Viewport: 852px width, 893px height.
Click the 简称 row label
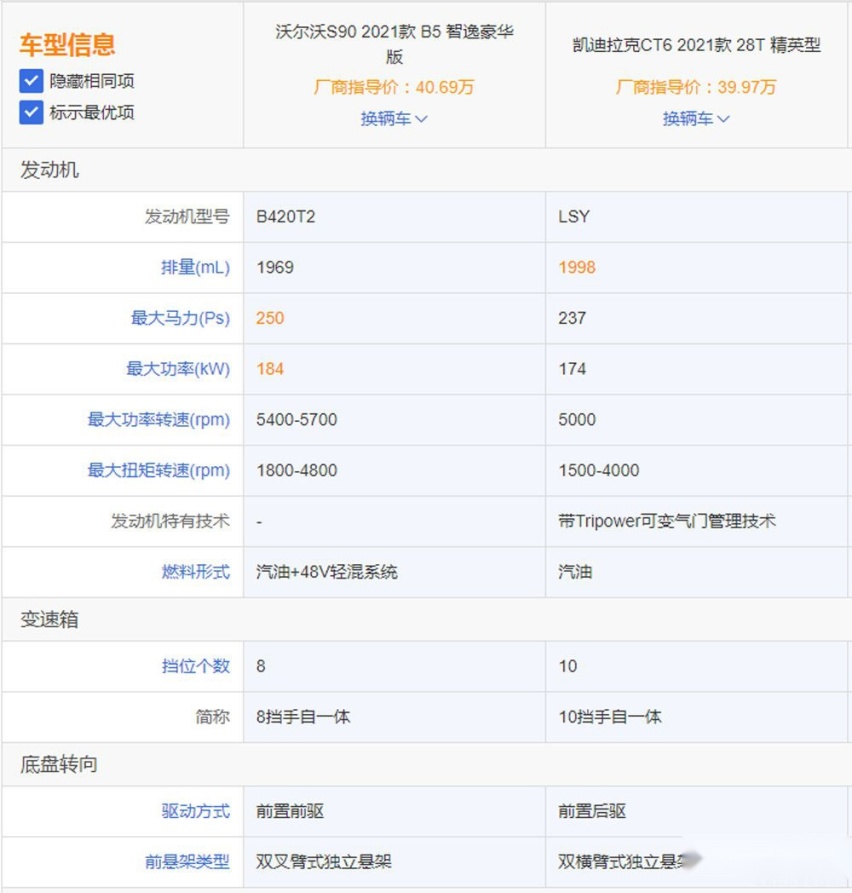[x=212, y=716]
